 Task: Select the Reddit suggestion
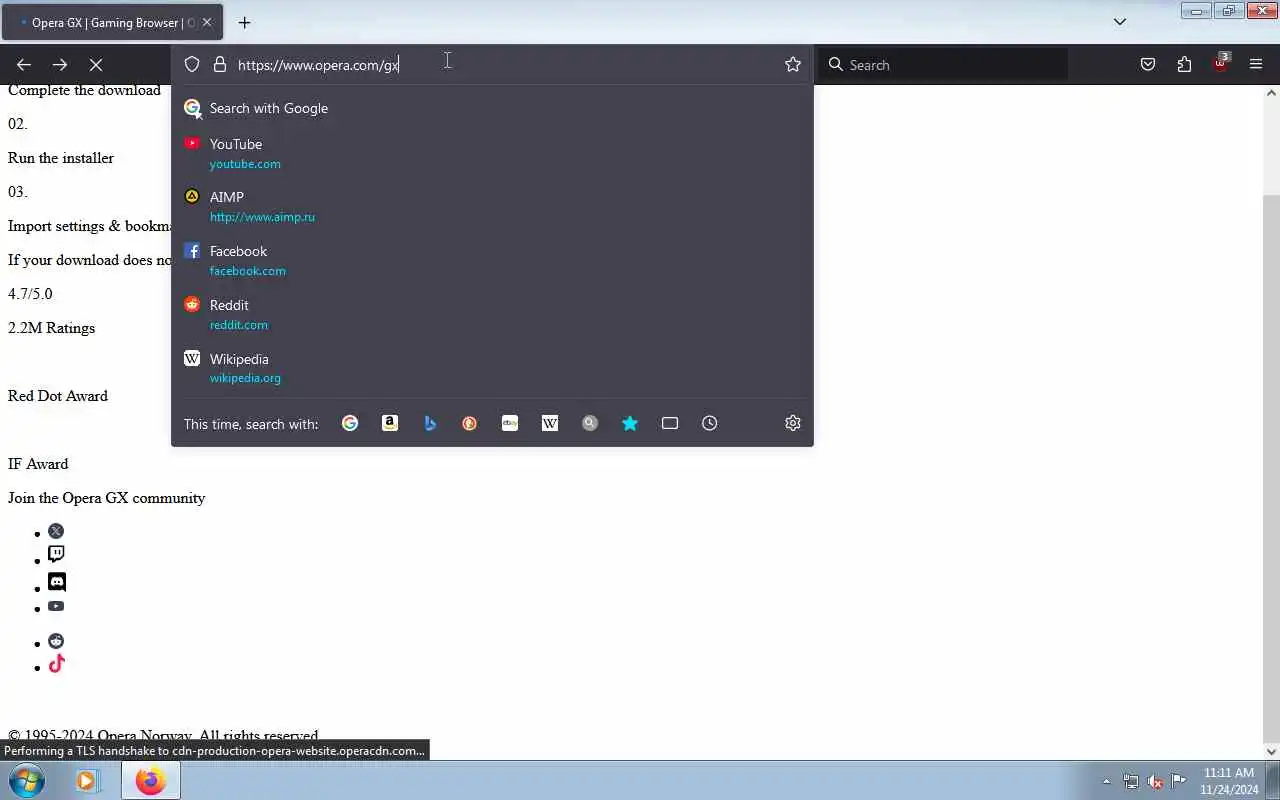[492, 314]
